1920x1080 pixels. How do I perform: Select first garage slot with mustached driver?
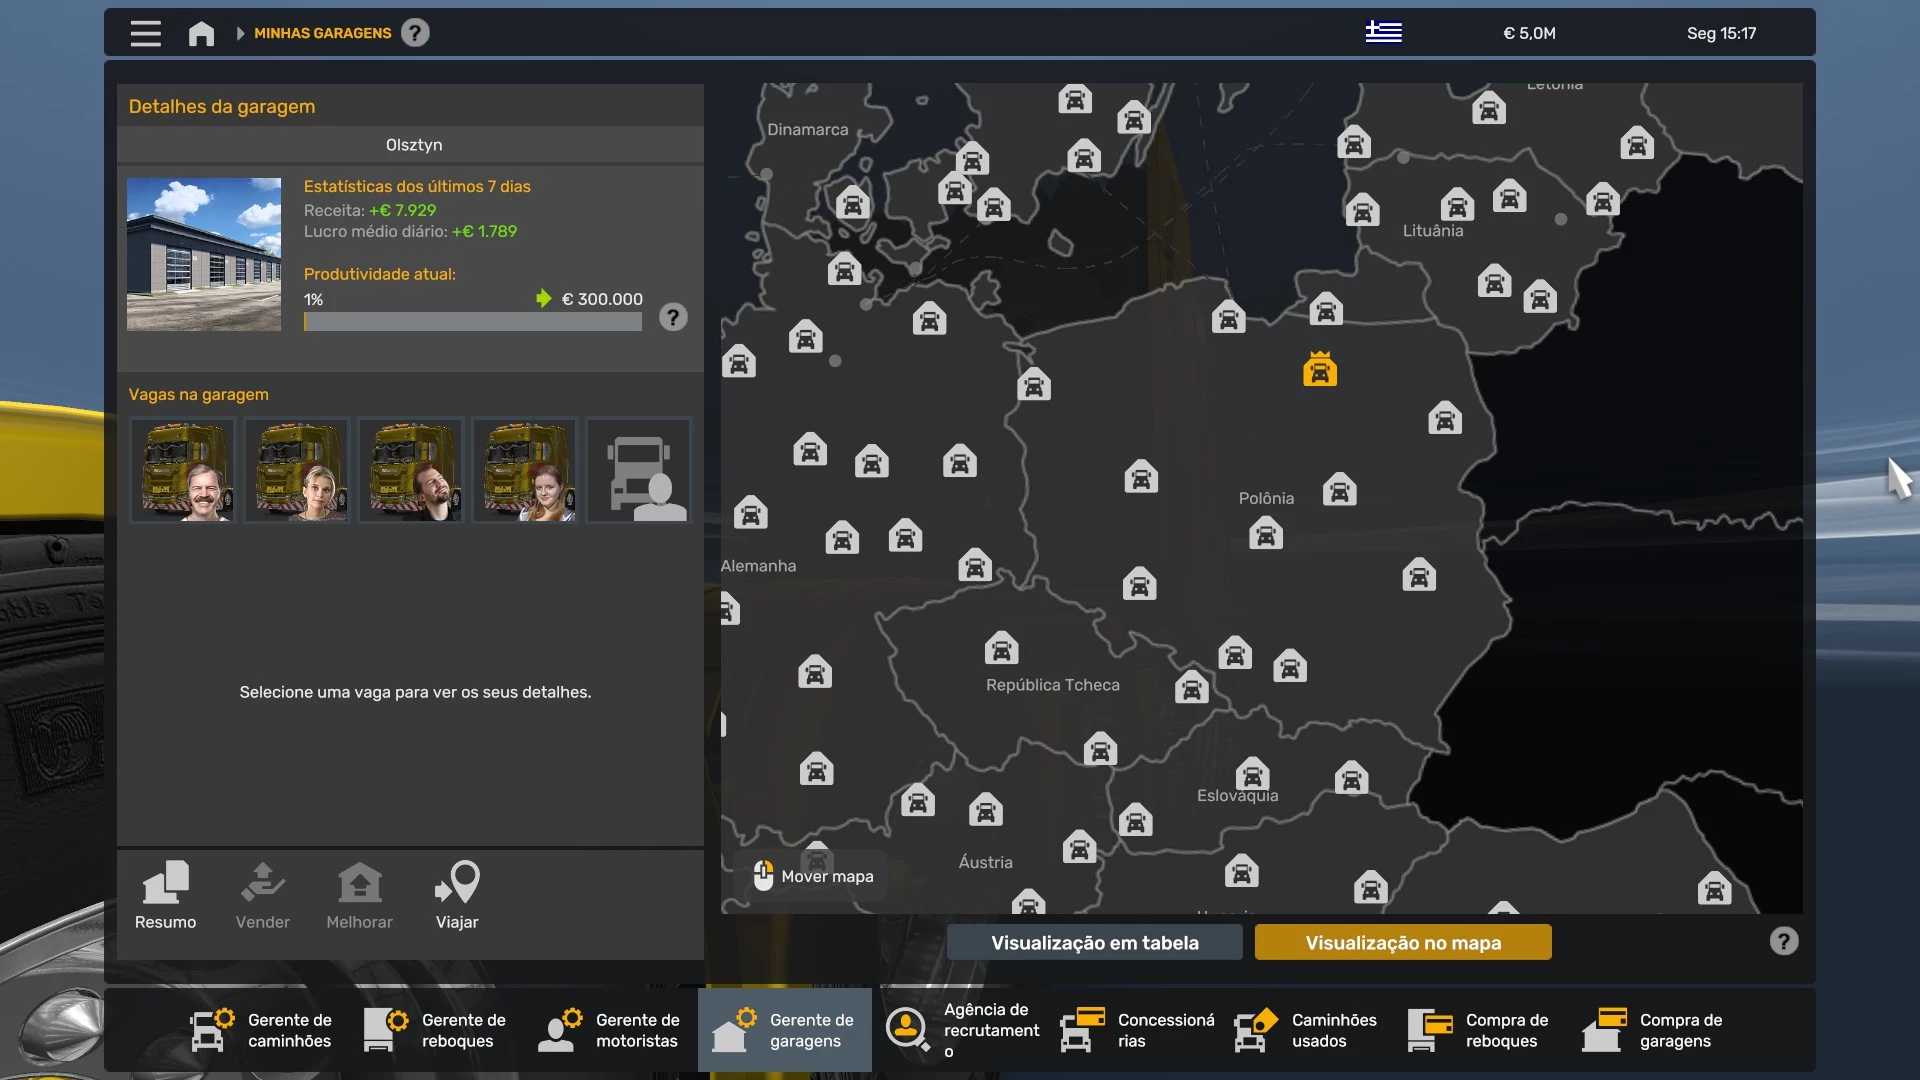point(183,469)
